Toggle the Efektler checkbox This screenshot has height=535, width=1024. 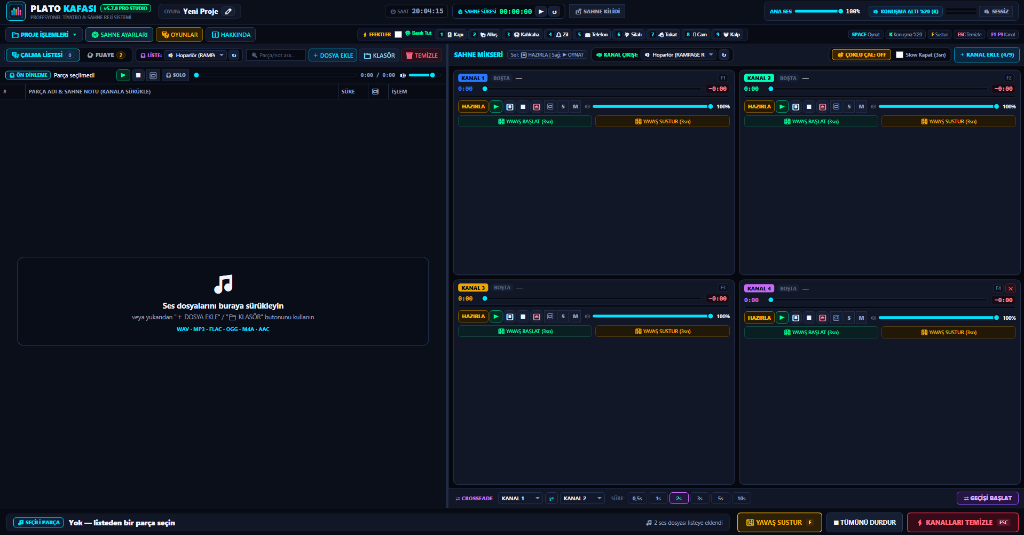(398, 35)
